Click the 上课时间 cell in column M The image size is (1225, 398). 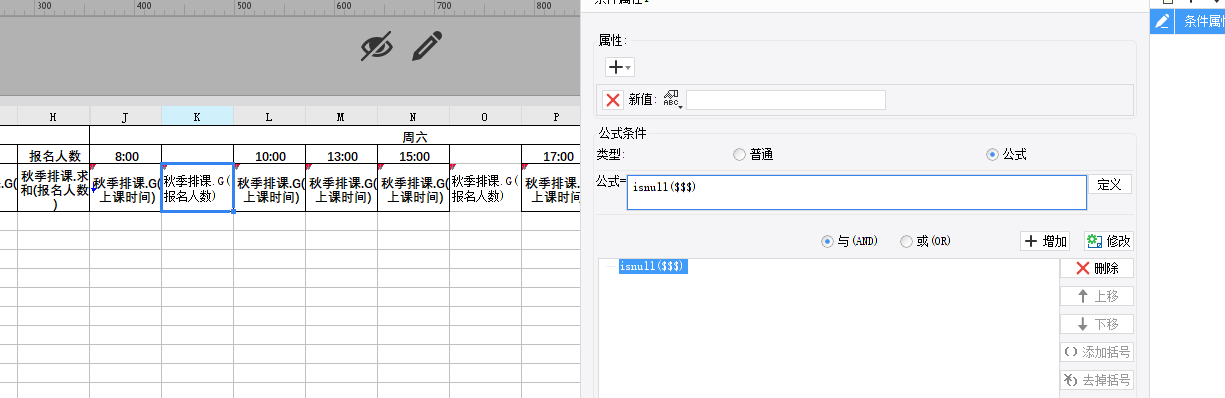coord(341,188)
